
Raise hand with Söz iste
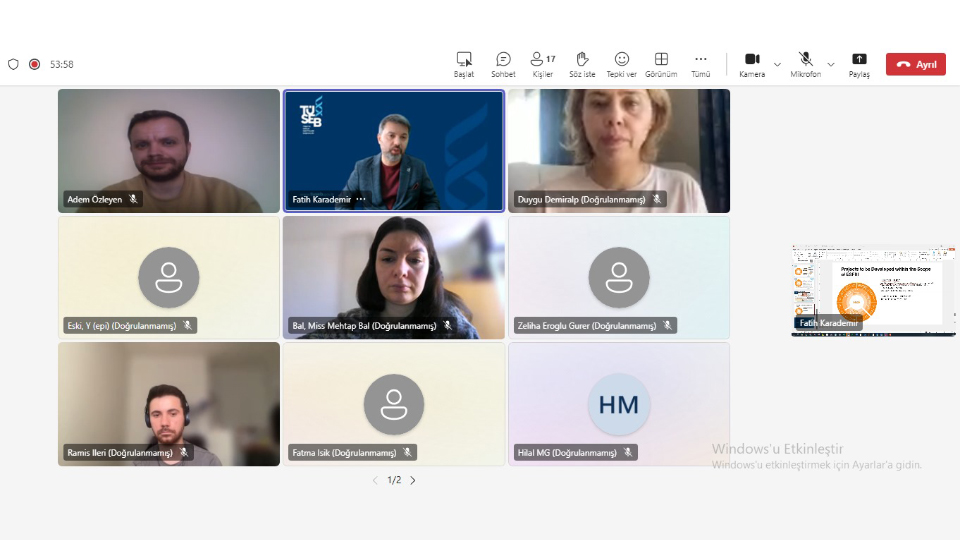coord(582,64)
